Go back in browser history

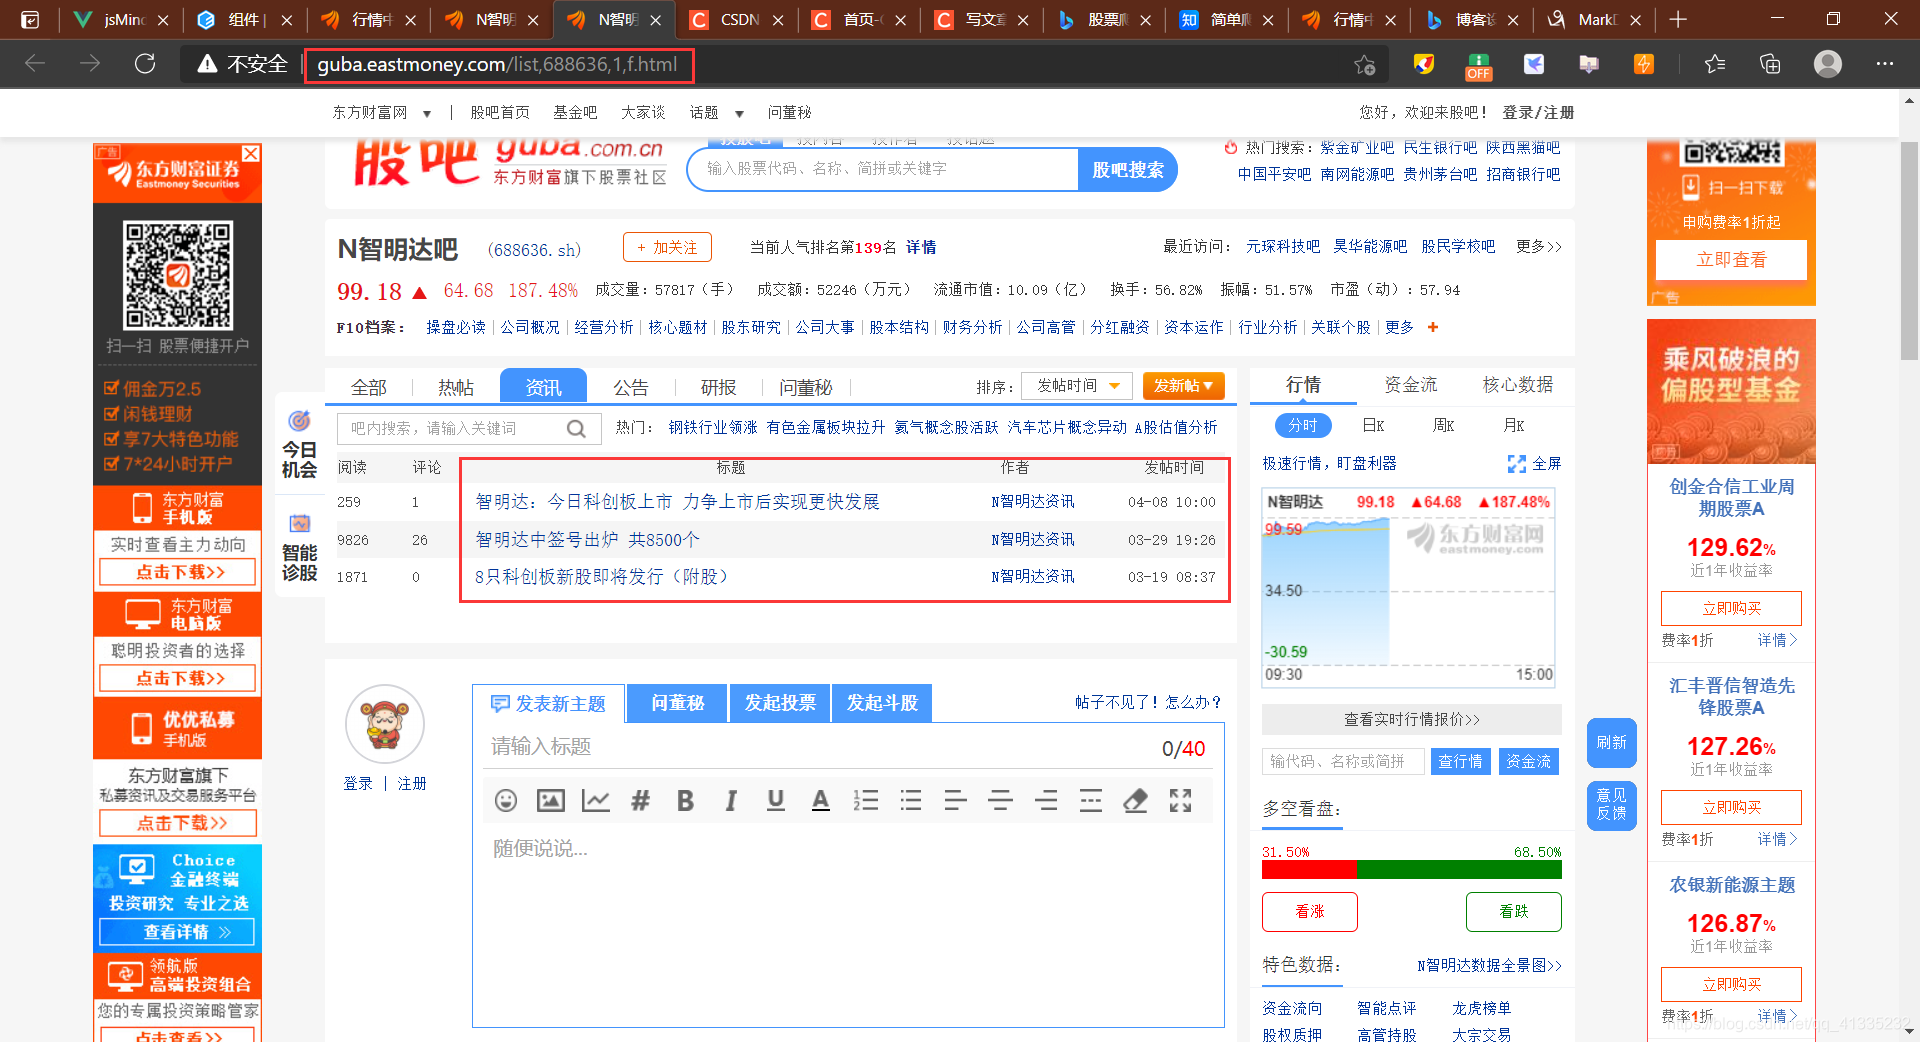click(x=35, y=64)
